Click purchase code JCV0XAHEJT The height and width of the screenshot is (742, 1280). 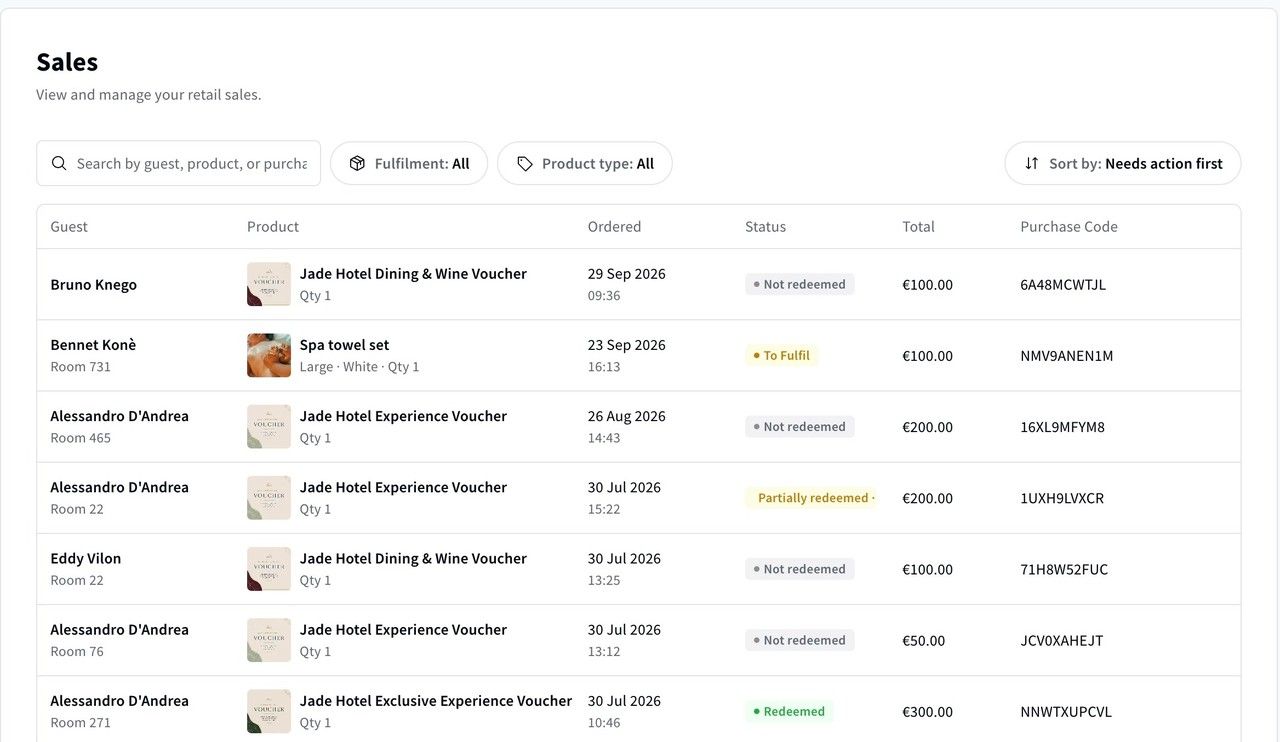click(x=1062, y=641)
